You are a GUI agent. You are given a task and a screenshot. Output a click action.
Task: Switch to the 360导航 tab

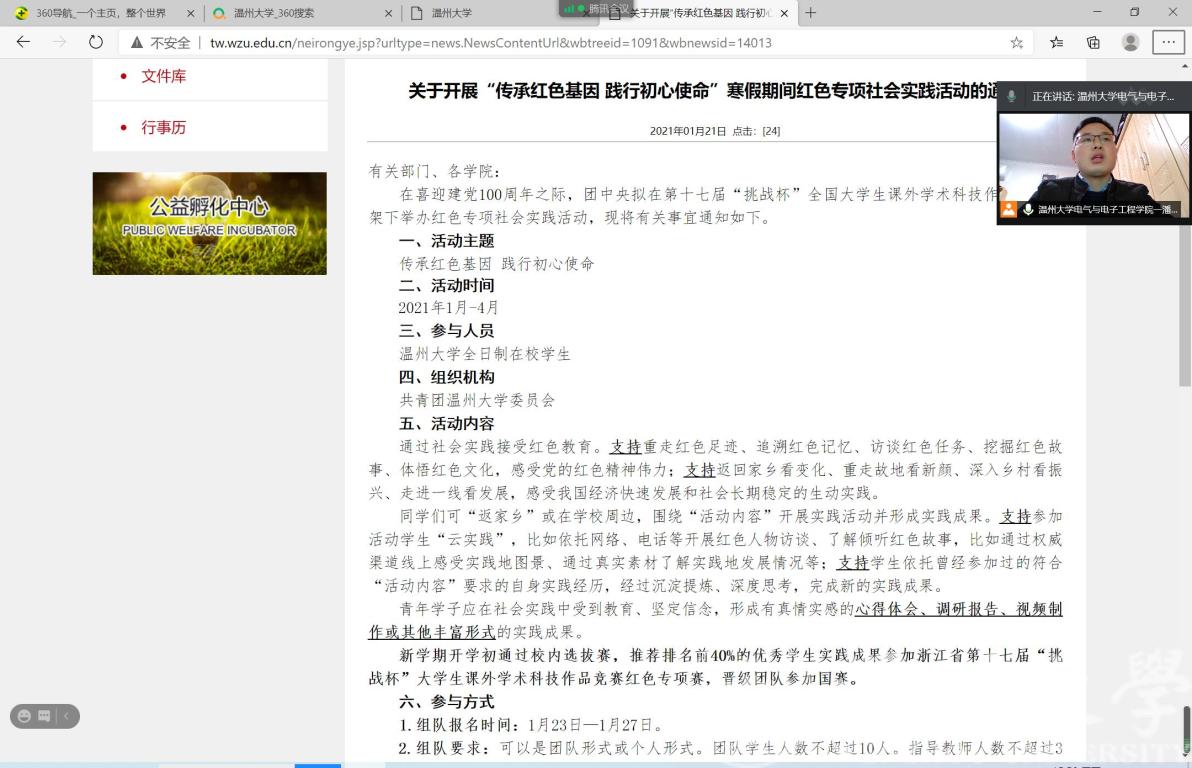pos(100,13)
